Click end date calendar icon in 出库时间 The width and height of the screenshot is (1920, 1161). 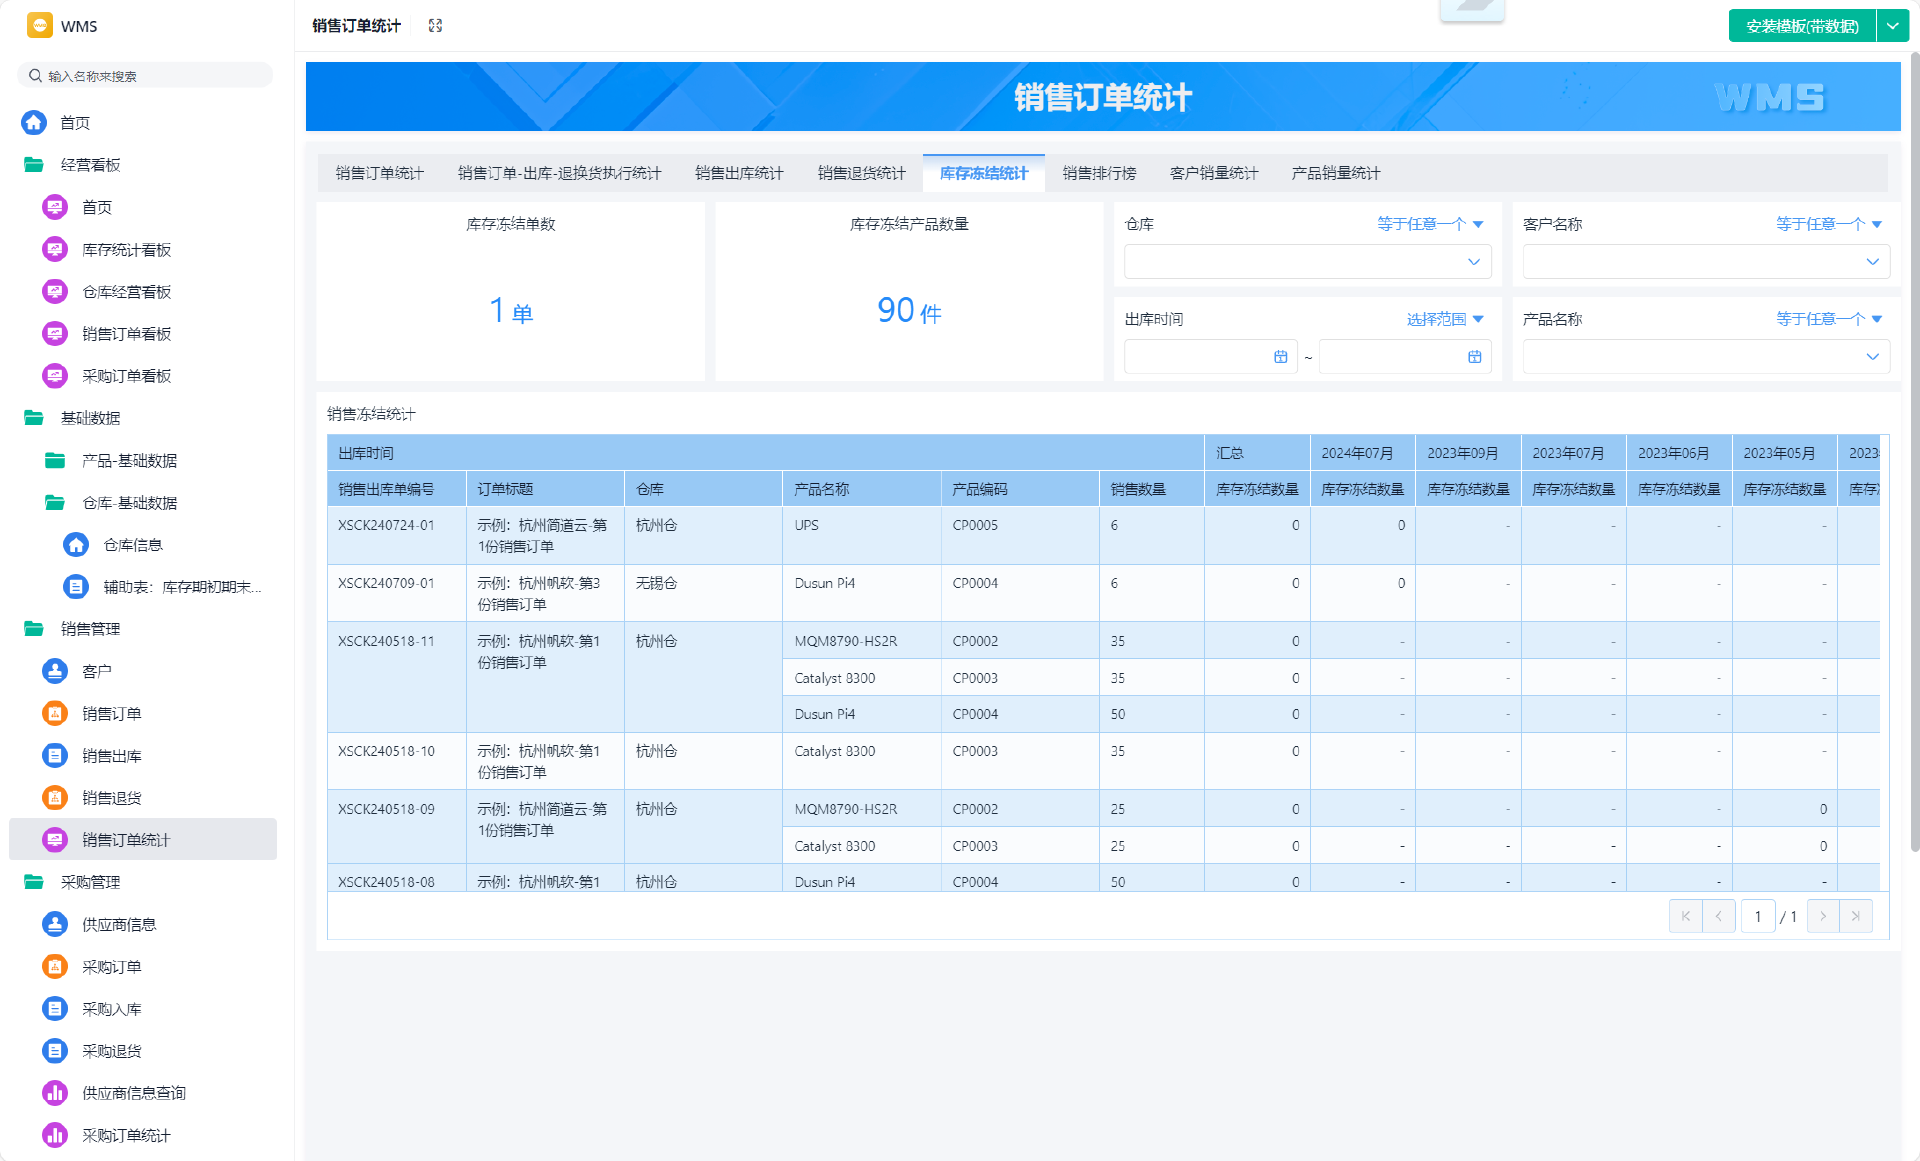coord(1474,357)
